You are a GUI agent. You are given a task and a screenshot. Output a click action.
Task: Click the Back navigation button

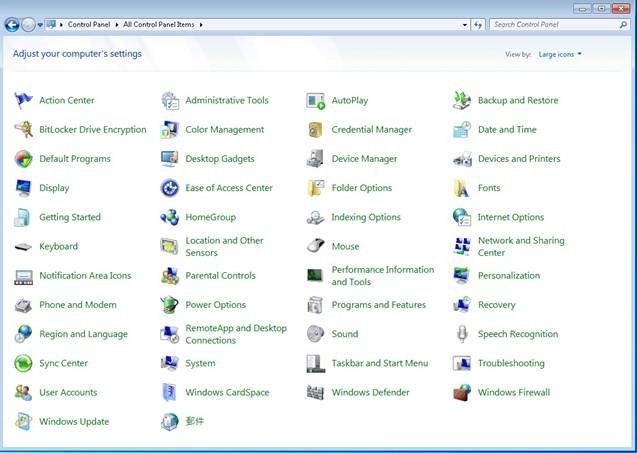click(x=12, y=25)
